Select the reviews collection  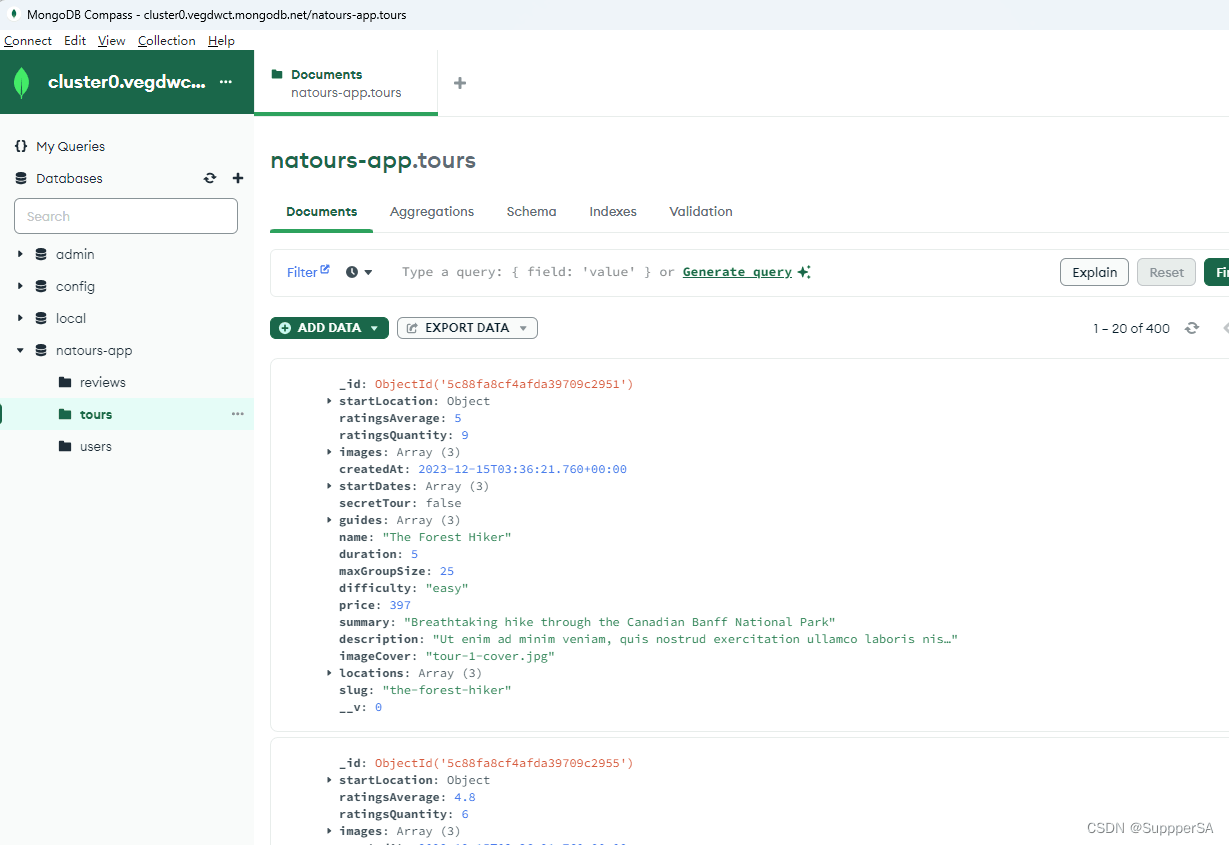(x=103, y=382)
